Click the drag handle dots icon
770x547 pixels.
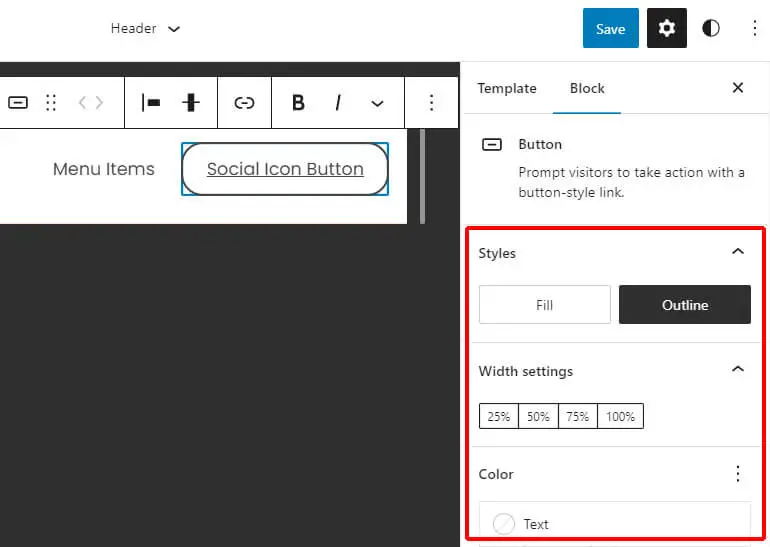point(51,103)
